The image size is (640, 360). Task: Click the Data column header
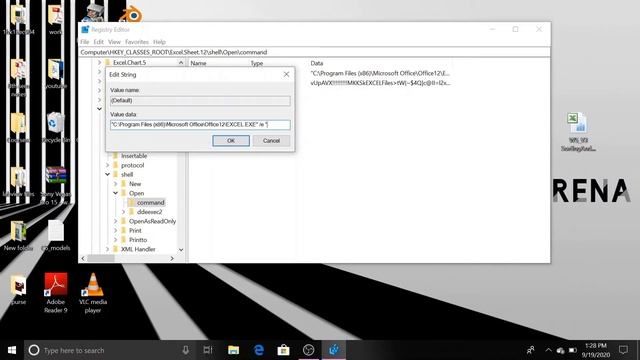pyautogui.click(x=317, y=63)
